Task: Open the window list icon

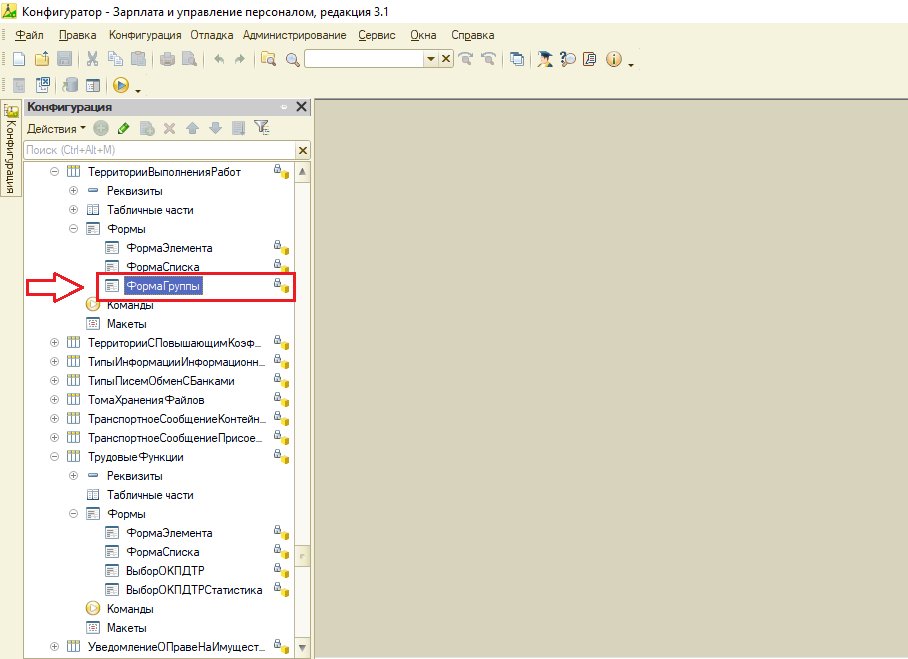Action: pyautogui.click(x=517, y=59)
